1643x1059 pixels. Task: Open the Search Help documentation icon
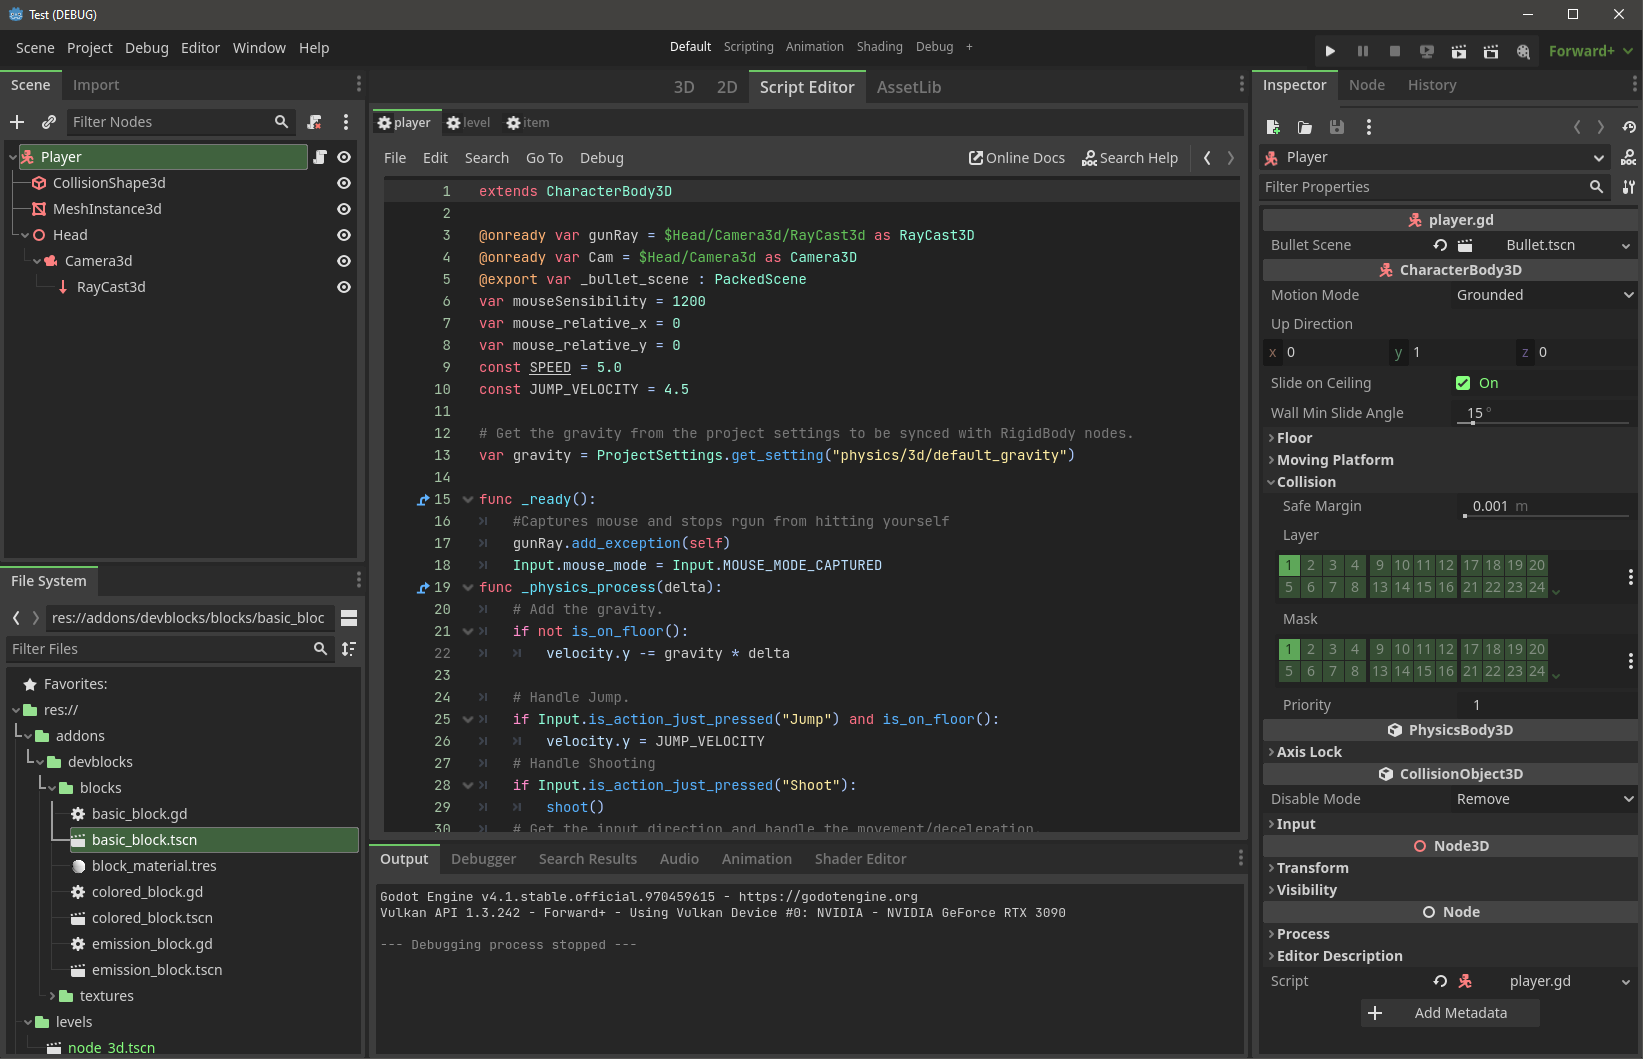(x=1130, y=158)
